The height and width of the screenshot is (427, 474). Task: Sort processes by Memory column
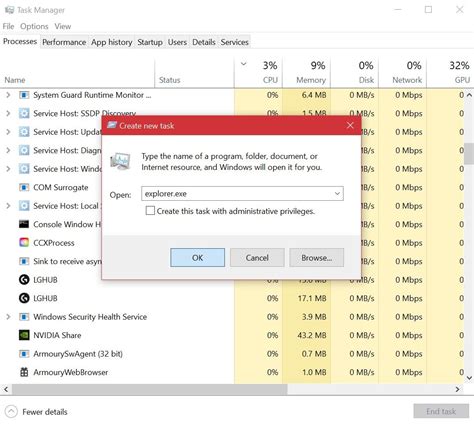coord(306,72)
